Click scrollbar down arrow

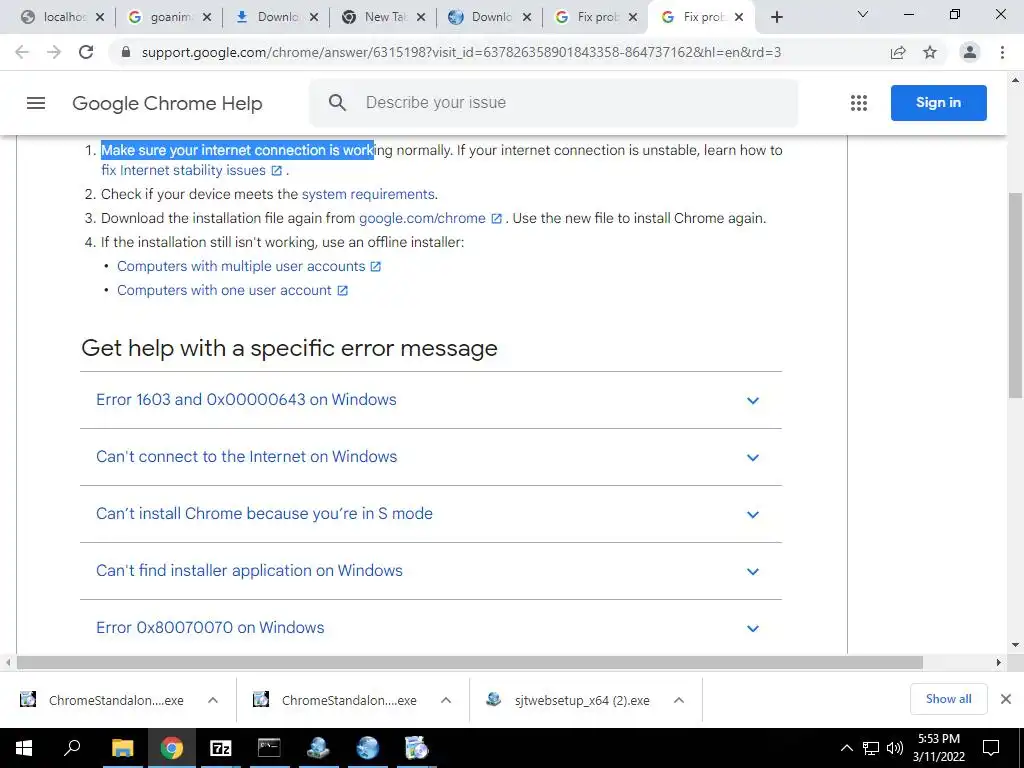pos(1015,645)
